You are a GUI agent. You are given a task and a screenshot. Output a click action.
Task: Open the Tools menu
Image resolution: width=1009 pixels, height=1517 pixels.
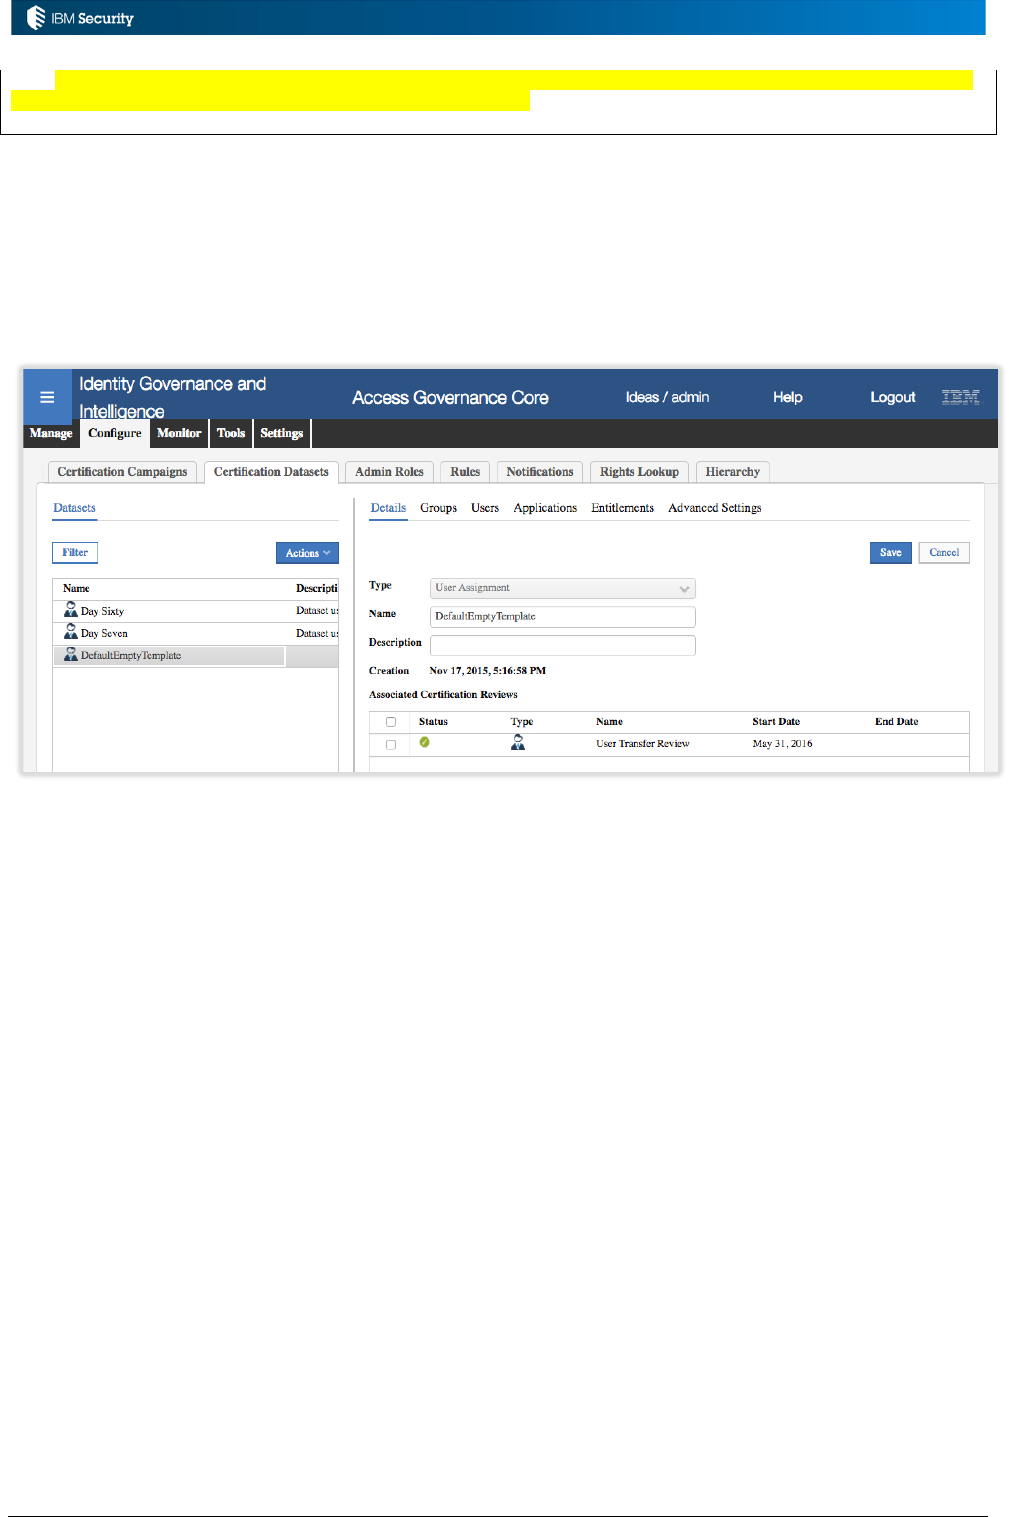(x=231, y=433)
